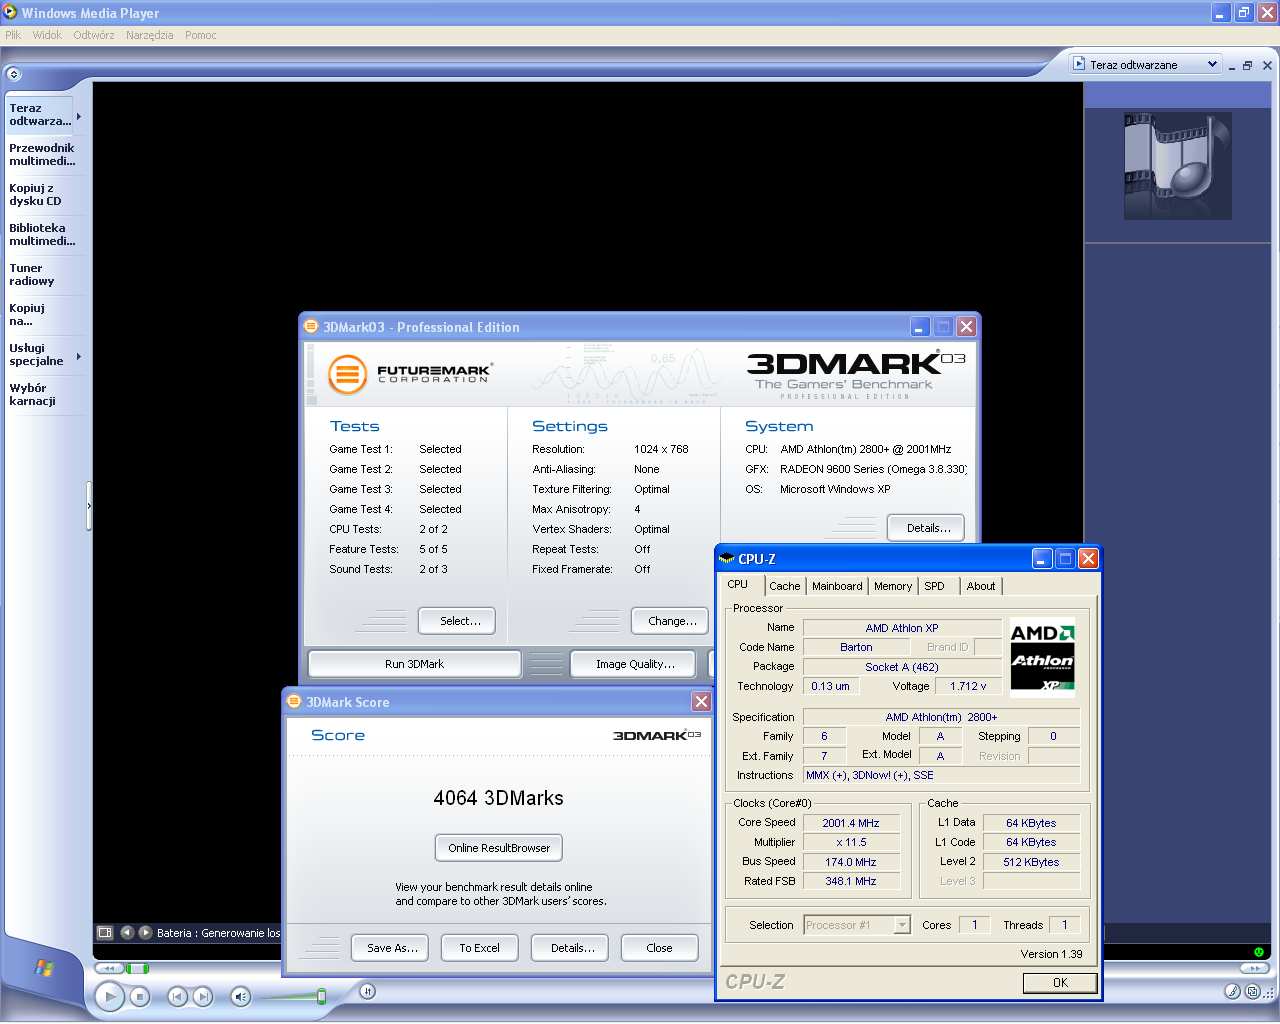The image size is (1280, 1024).
Task: Click Details... in 3DMark Score window
Action: (x=570, y=948)
